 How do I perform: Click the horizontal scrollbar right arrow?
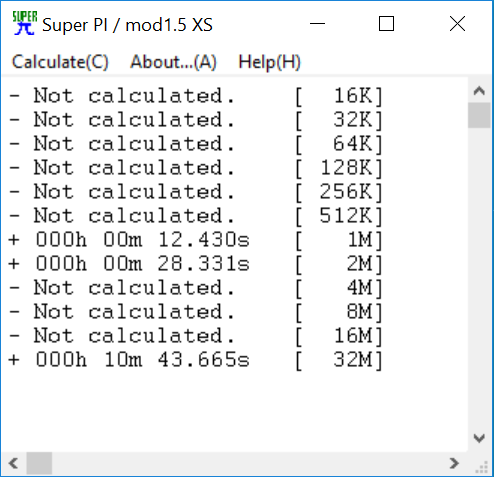pos(454,463)
